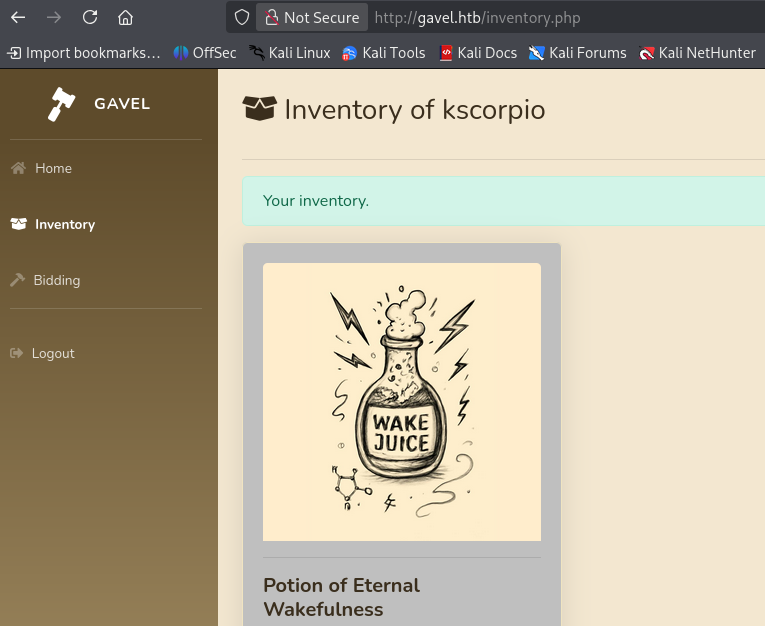Screen dimensions: 765x626
Task: Click the shield tracking protection icon
Action: [x=241, y=17]
